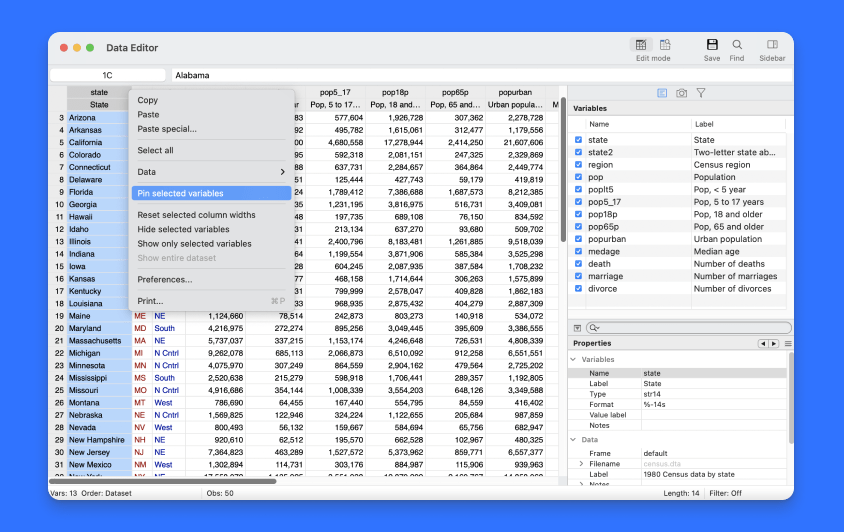
Task: Click row number 25 header
Action: pos(58,390)
